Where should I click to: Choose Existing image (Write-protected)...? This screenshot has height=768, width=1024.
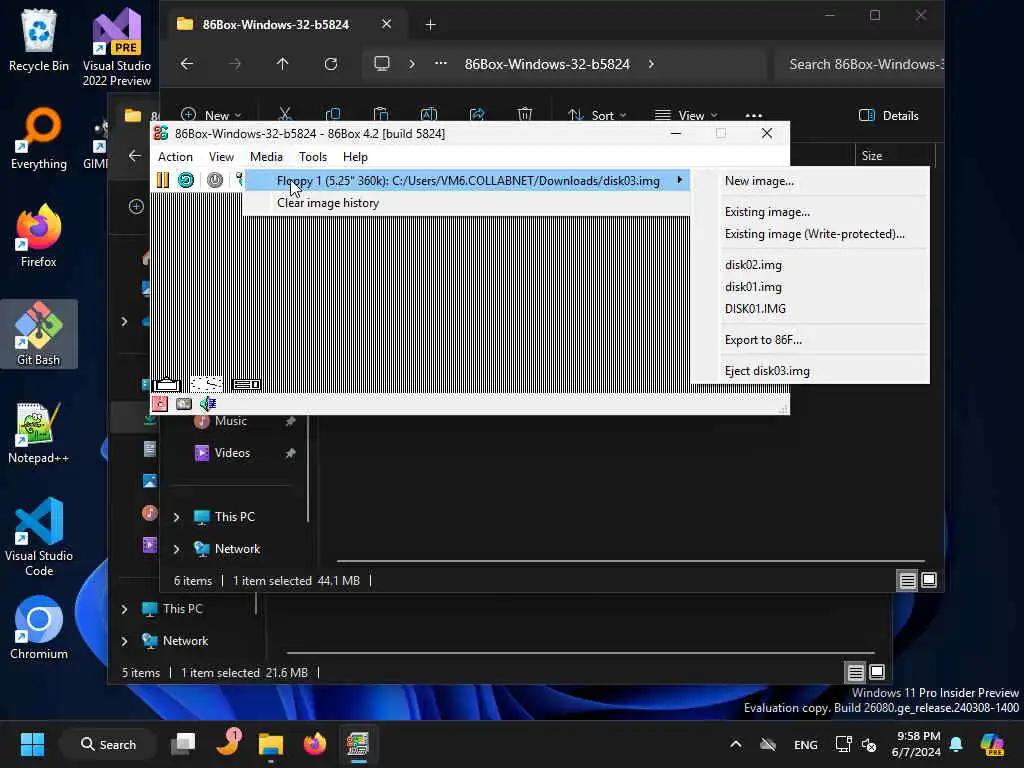pyautogui.click(x=814, y=234)
